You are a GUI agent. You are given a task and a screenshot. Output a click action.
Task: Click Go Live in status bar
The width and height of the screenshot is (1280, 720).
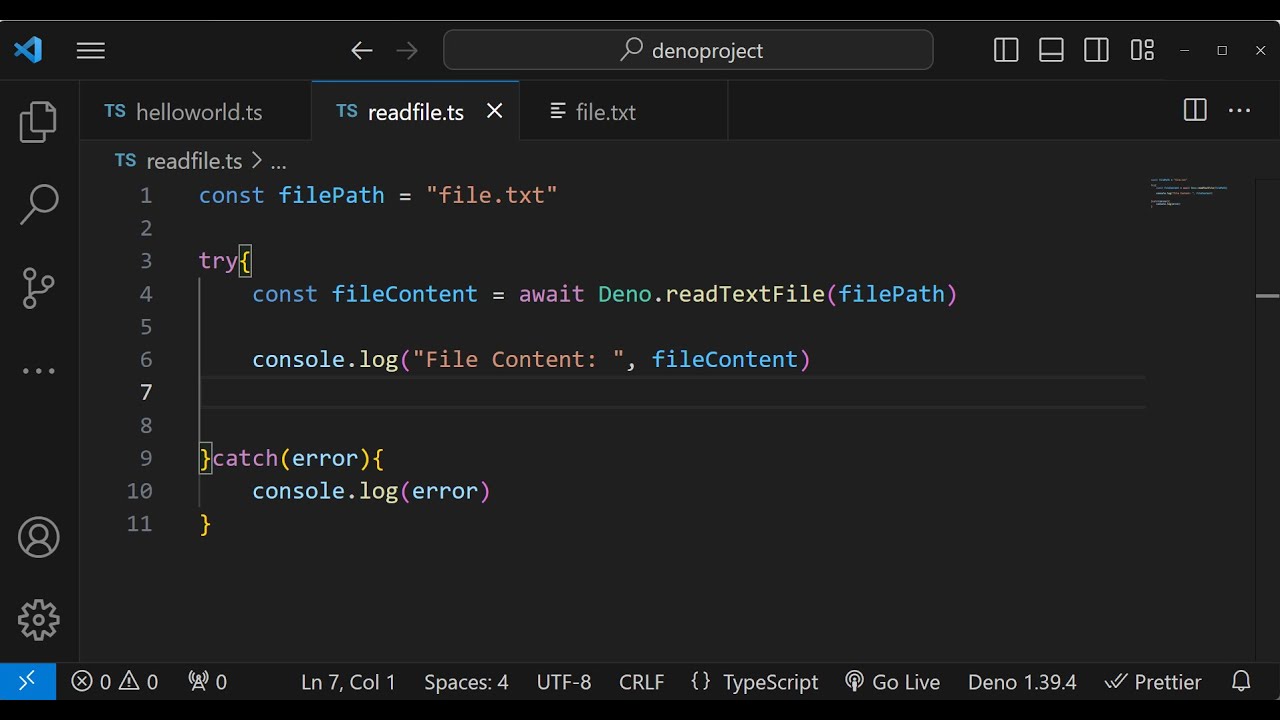click(893, 682)
